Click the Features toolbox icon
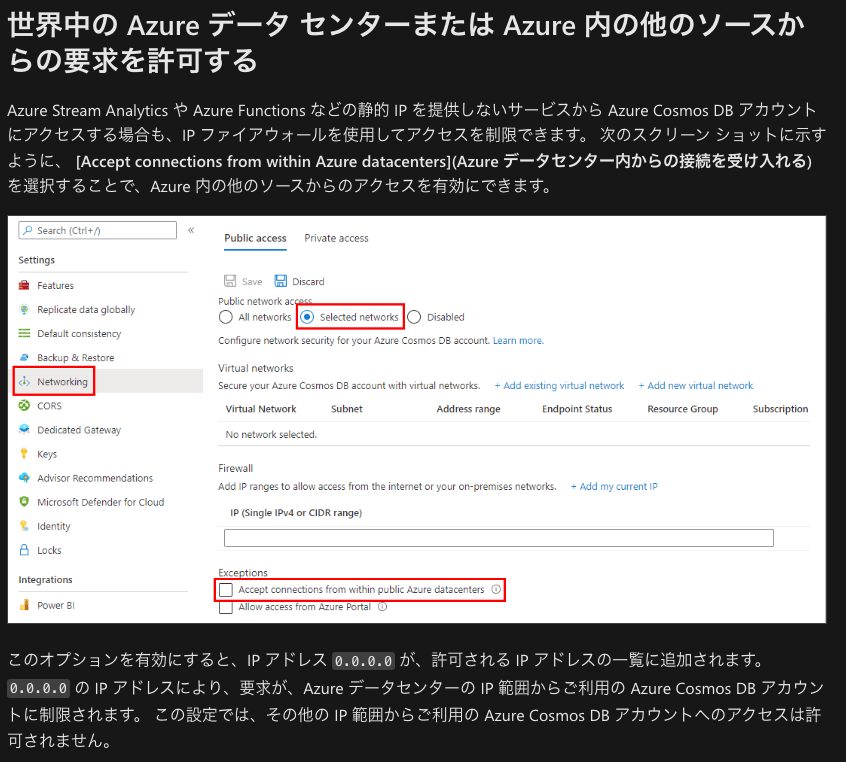This screenshot has height=762, width=846. [x=24, y=285]
